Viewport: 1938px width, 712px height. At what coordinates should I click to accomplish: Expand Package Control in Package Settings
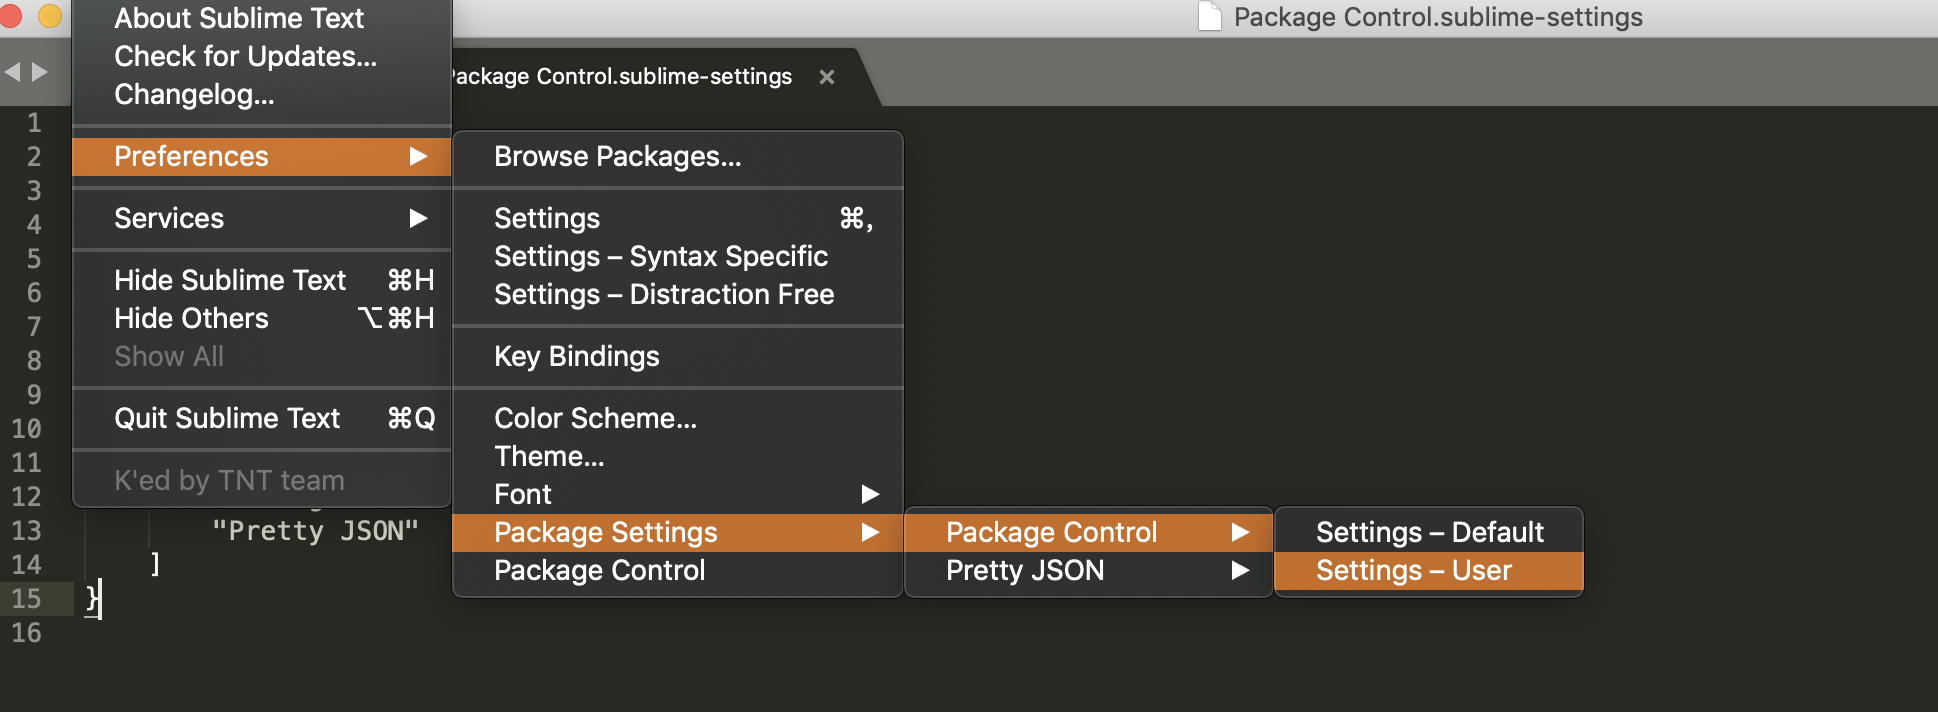[x=1088, y=532]
